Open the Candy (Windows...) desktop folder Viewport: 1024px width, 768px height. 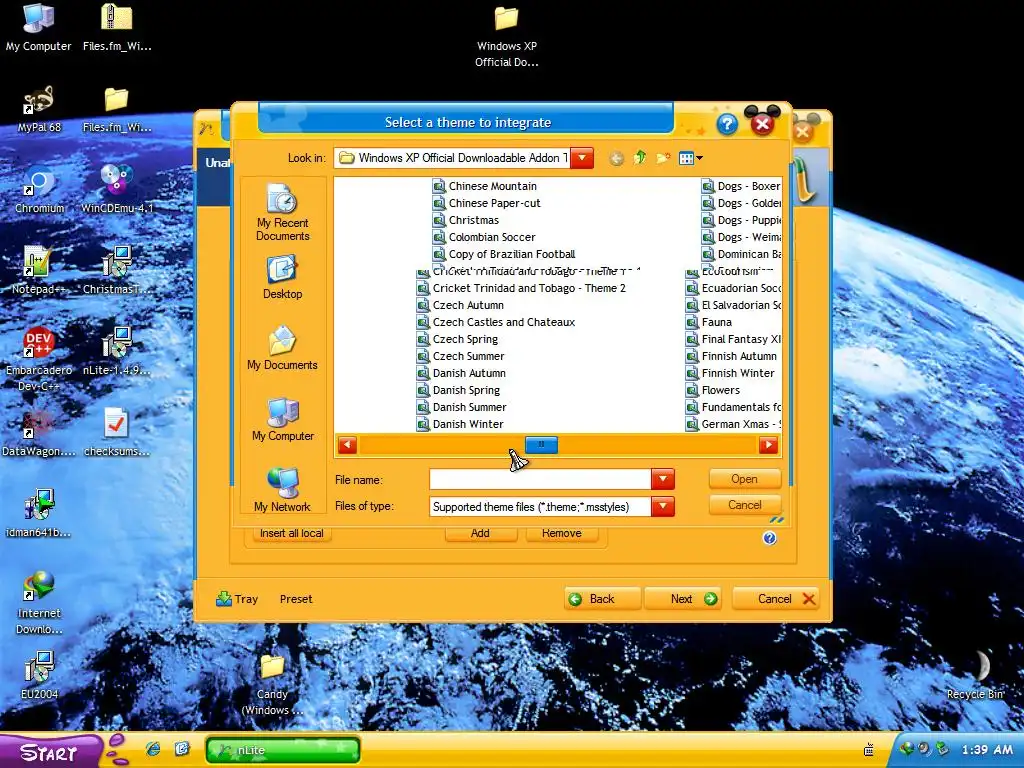pyautogui.click(x=272, y=684)
